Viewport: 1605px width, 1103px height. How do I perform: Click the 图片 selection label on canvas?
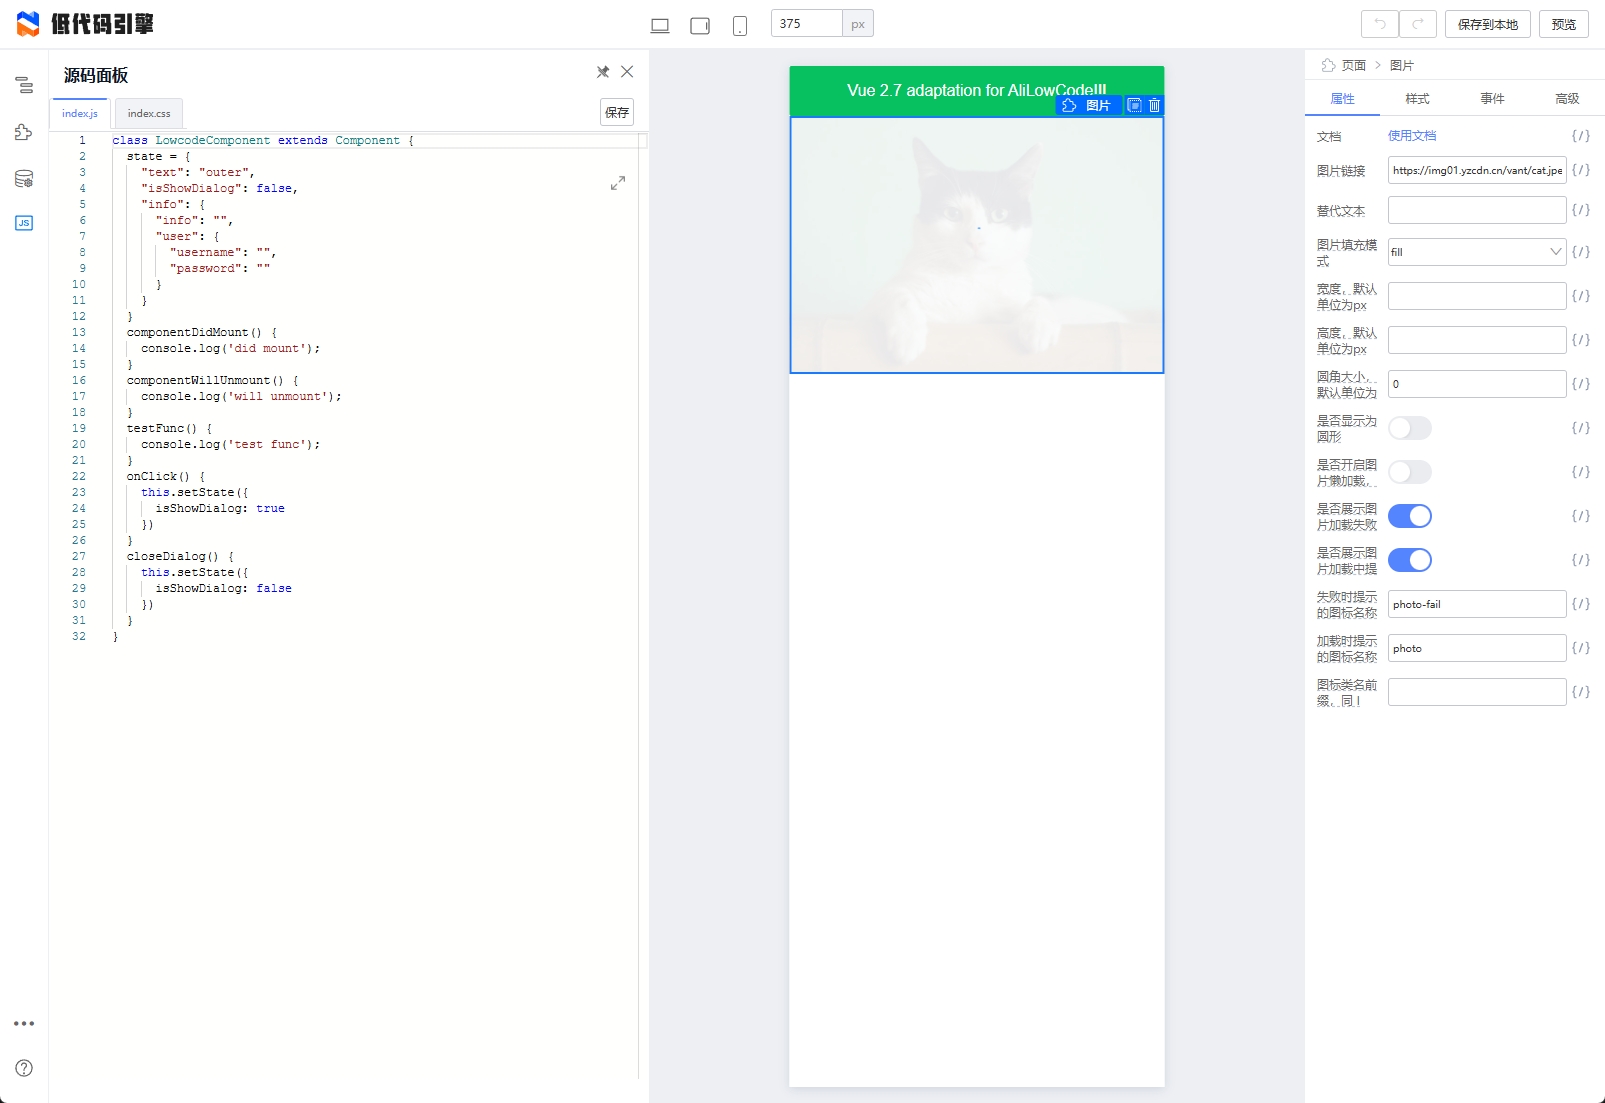click(1088, 105)
